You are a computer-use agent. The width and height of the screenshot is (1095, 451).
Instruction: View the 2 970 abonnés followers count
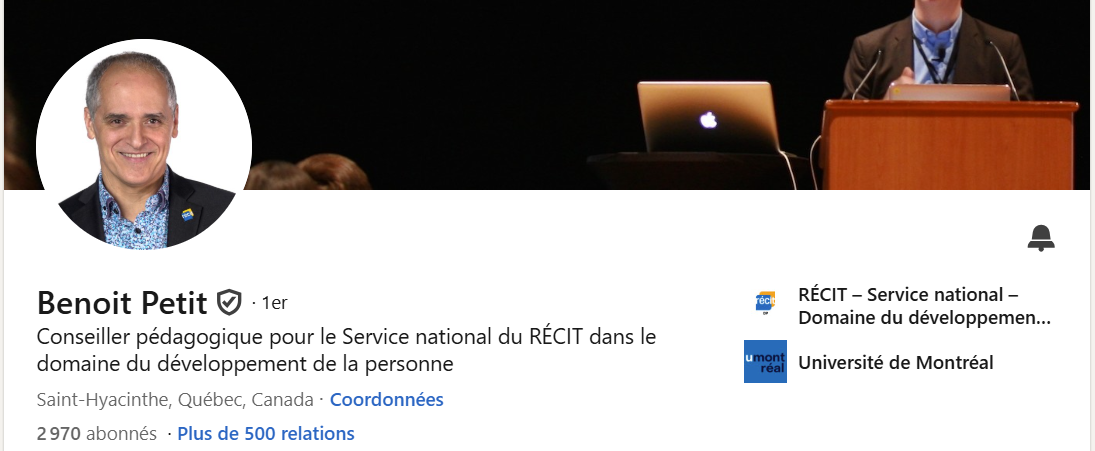pos(96,434)
